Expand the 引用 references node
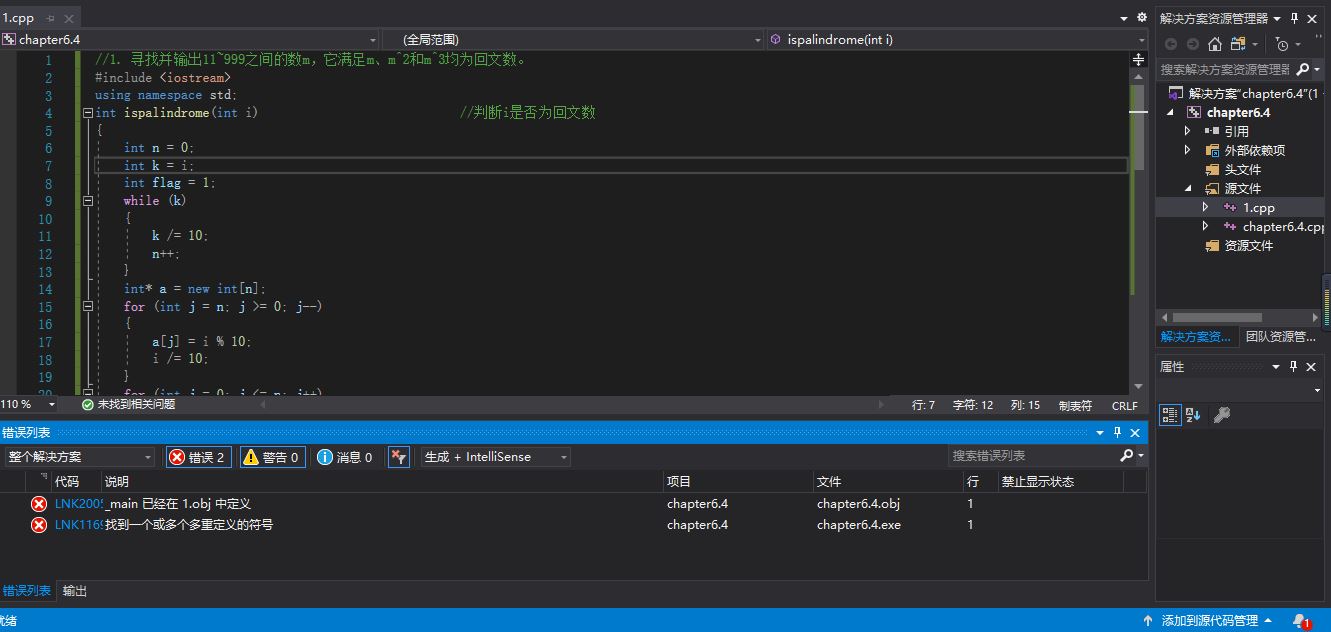The image size is (1331, 632). pos(1188,131)
